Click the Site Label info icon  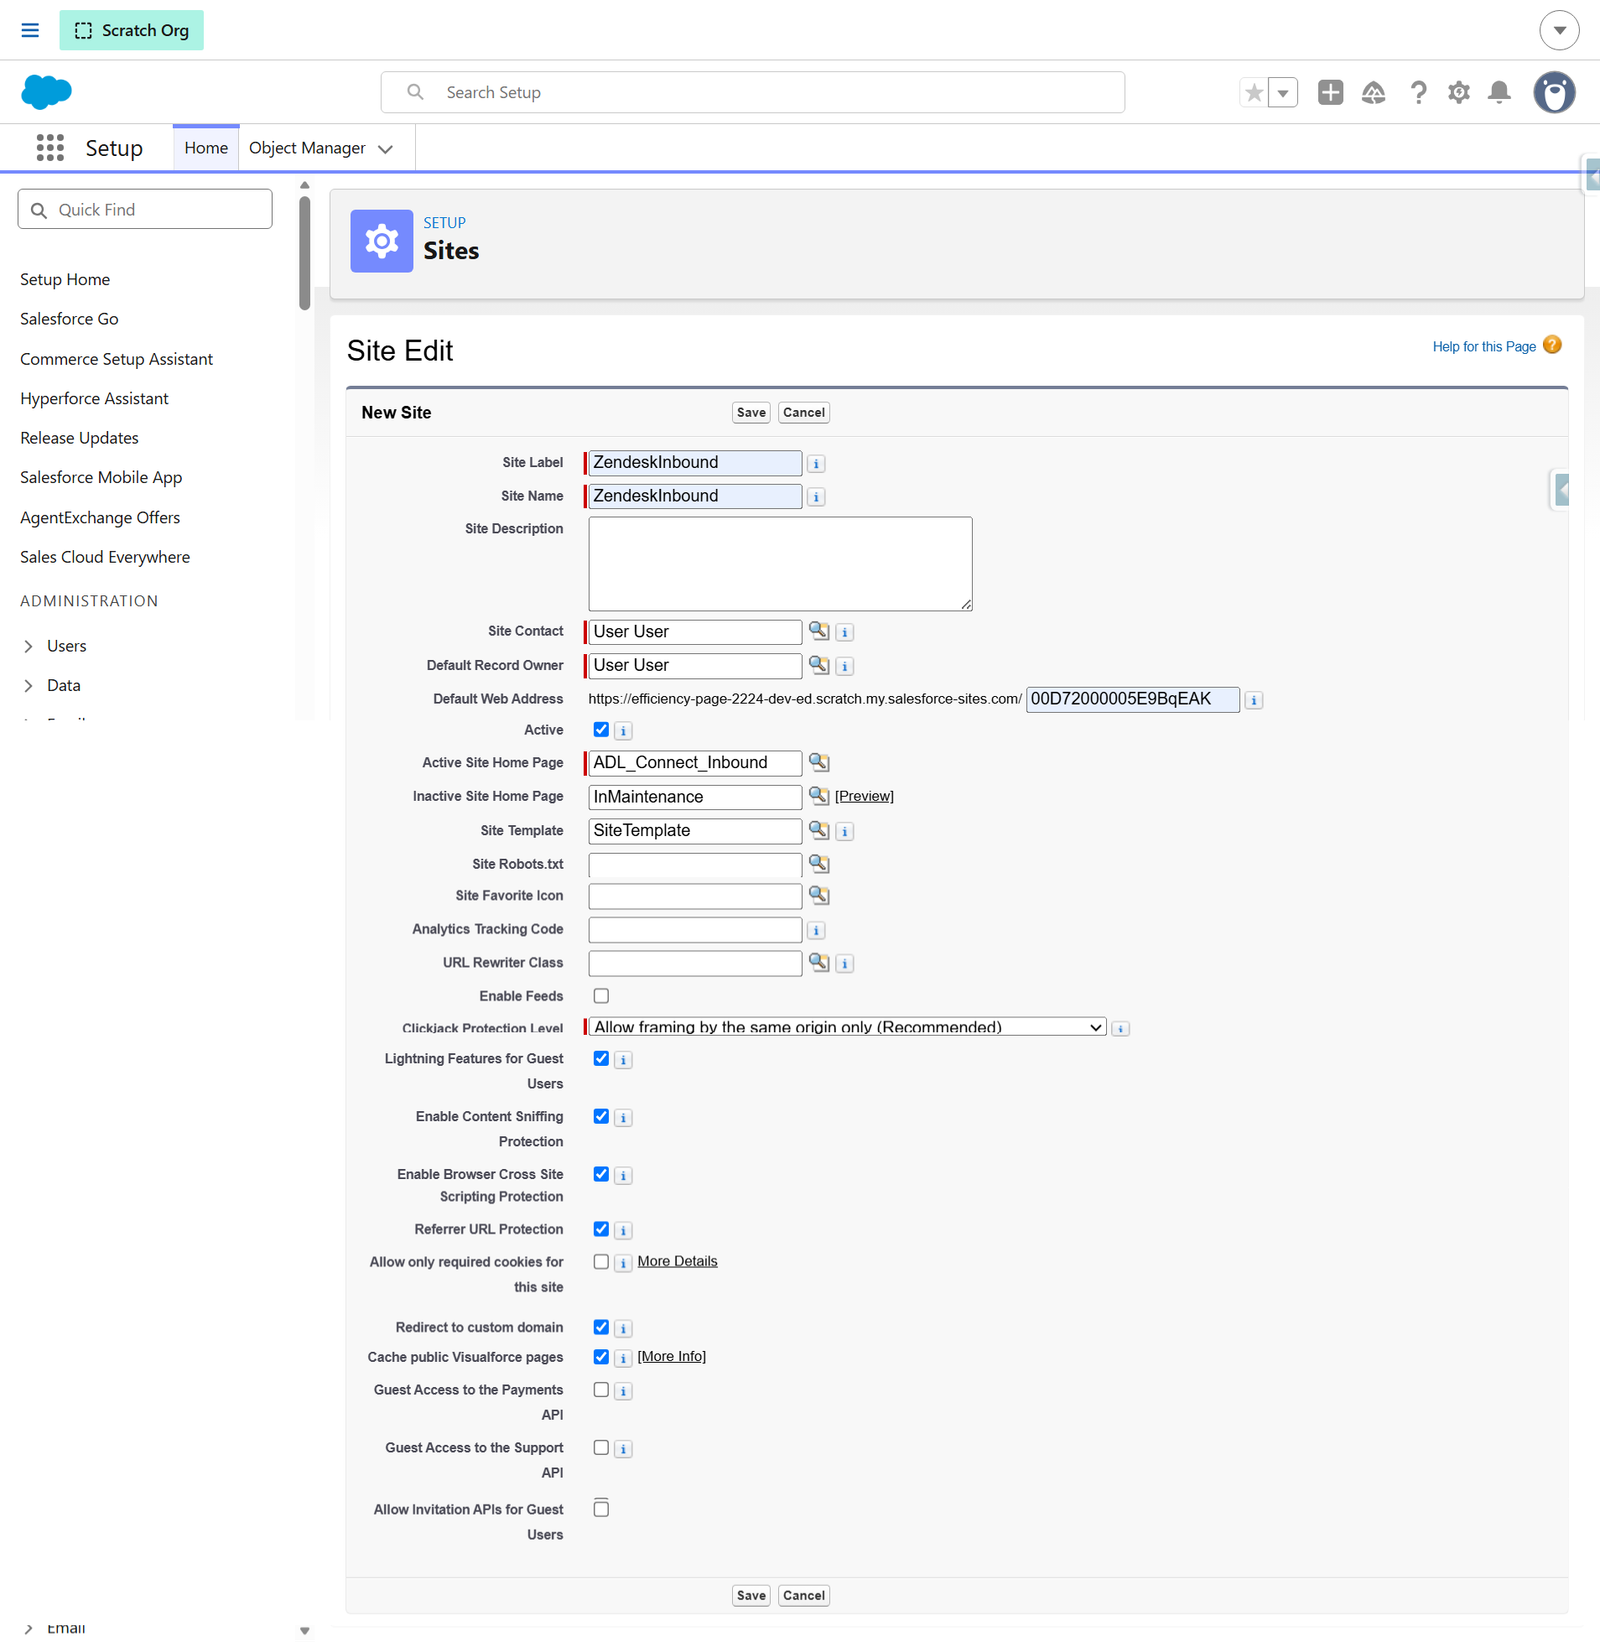click(816, 464)
